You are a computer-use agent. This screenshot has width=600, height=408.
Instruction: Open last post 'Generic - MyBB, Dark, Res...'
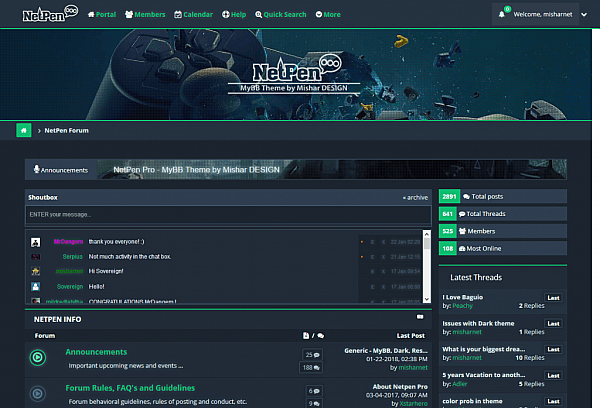point(386,351)
